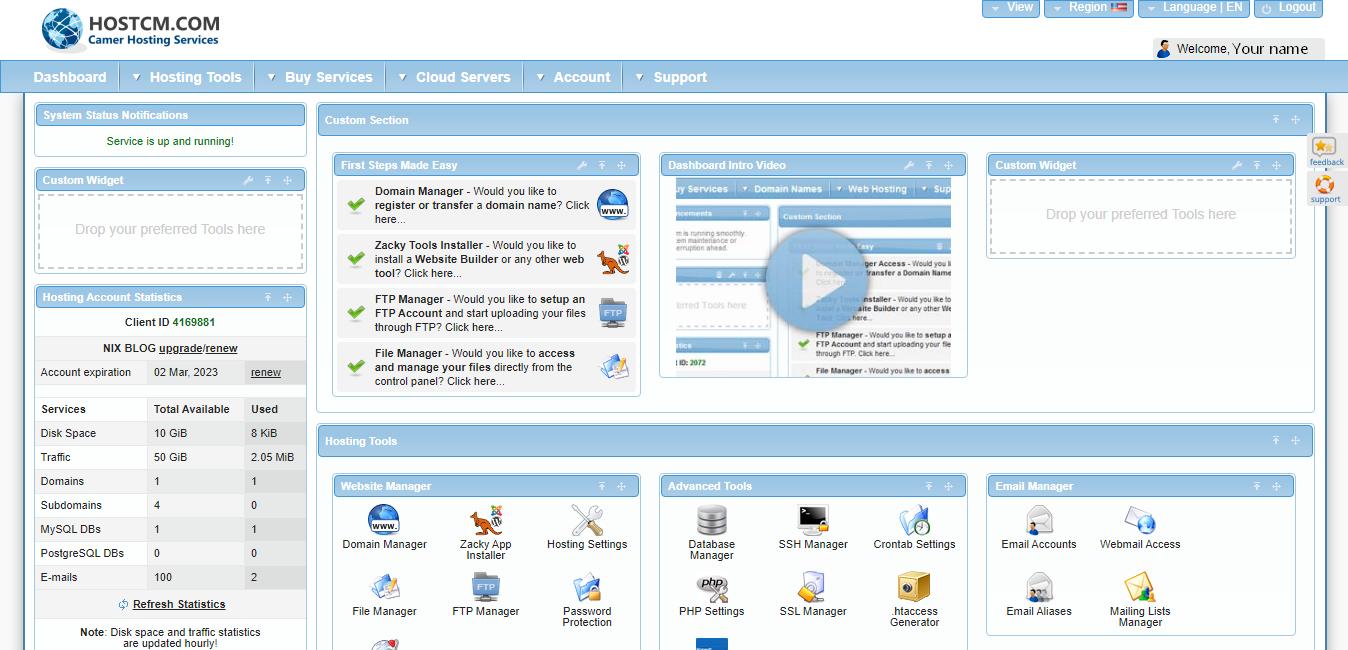Viewport: 1348px width, 650px height.
Task: Click the drop zone in the sidebar Custom Widget
Action: coord(170,230)
